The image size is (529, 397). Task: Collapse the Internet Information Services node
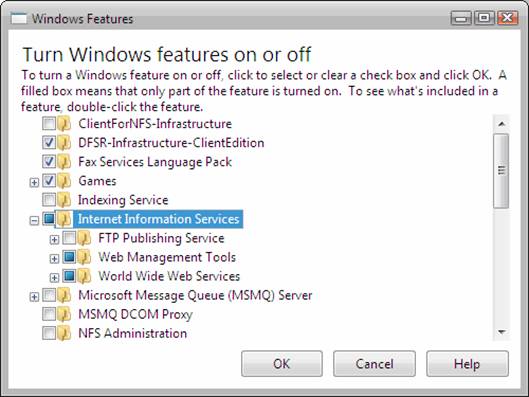pos(34,221)
